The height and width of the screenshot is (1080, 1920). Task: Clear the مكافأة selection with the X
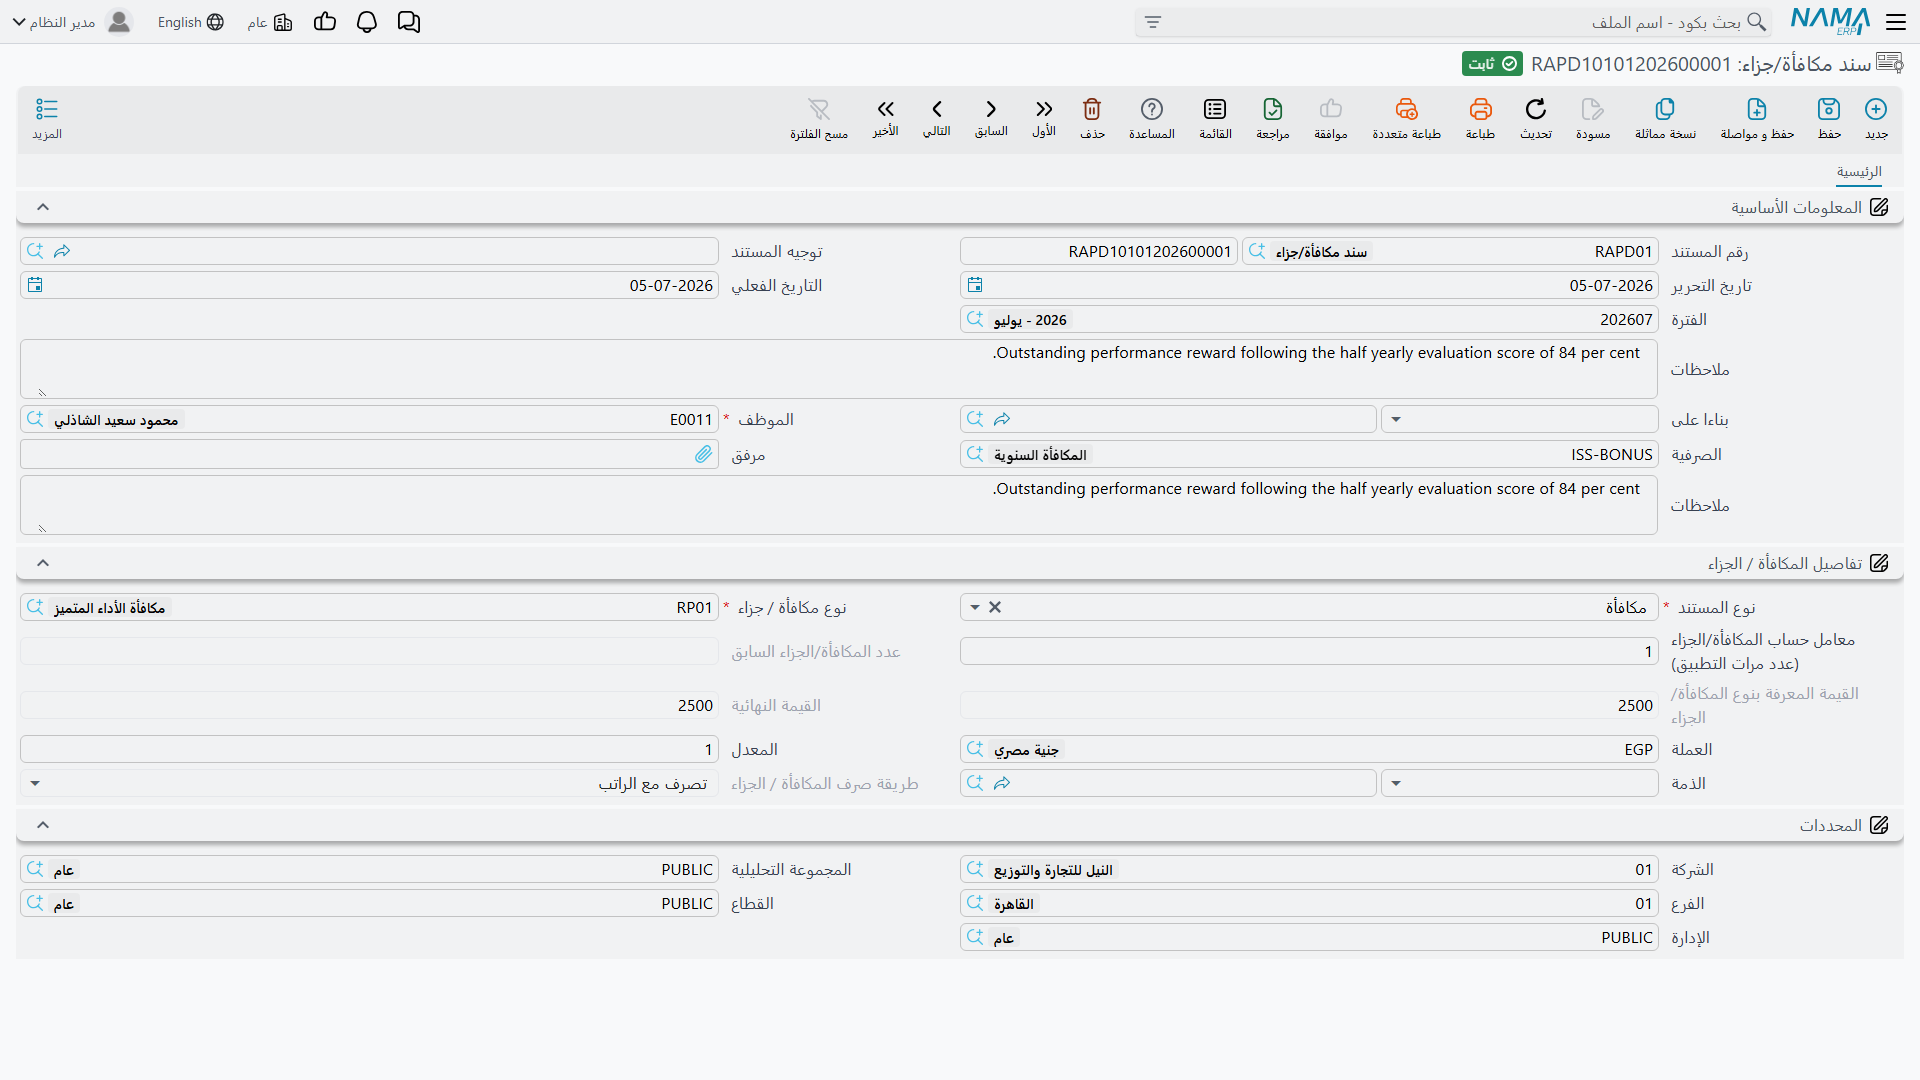point(995,607)
